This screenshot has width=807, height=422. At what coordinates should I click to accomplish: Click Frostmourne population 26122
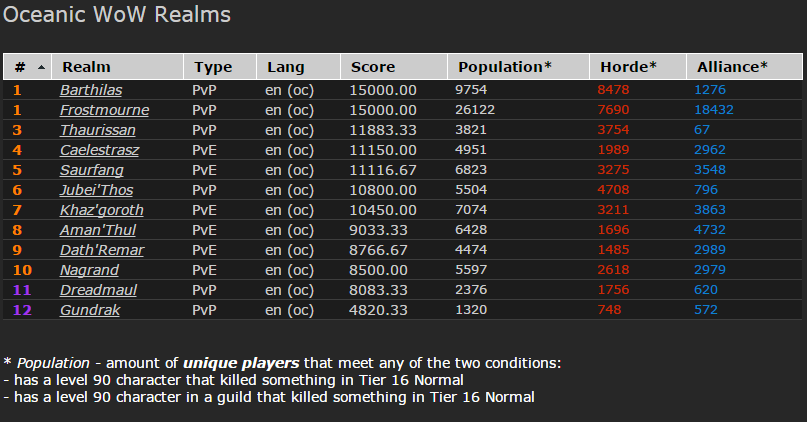475,110
